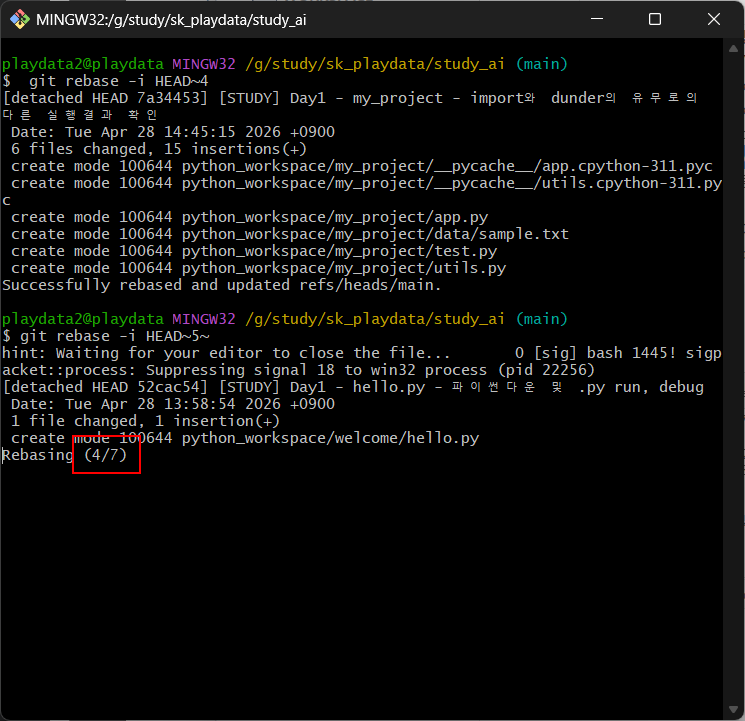Image resolution: width=745 pixels, height=721 pixels.
Task: Click the 'python_workspace/my_project/test.py' line
Action: (x=254, y=251)
